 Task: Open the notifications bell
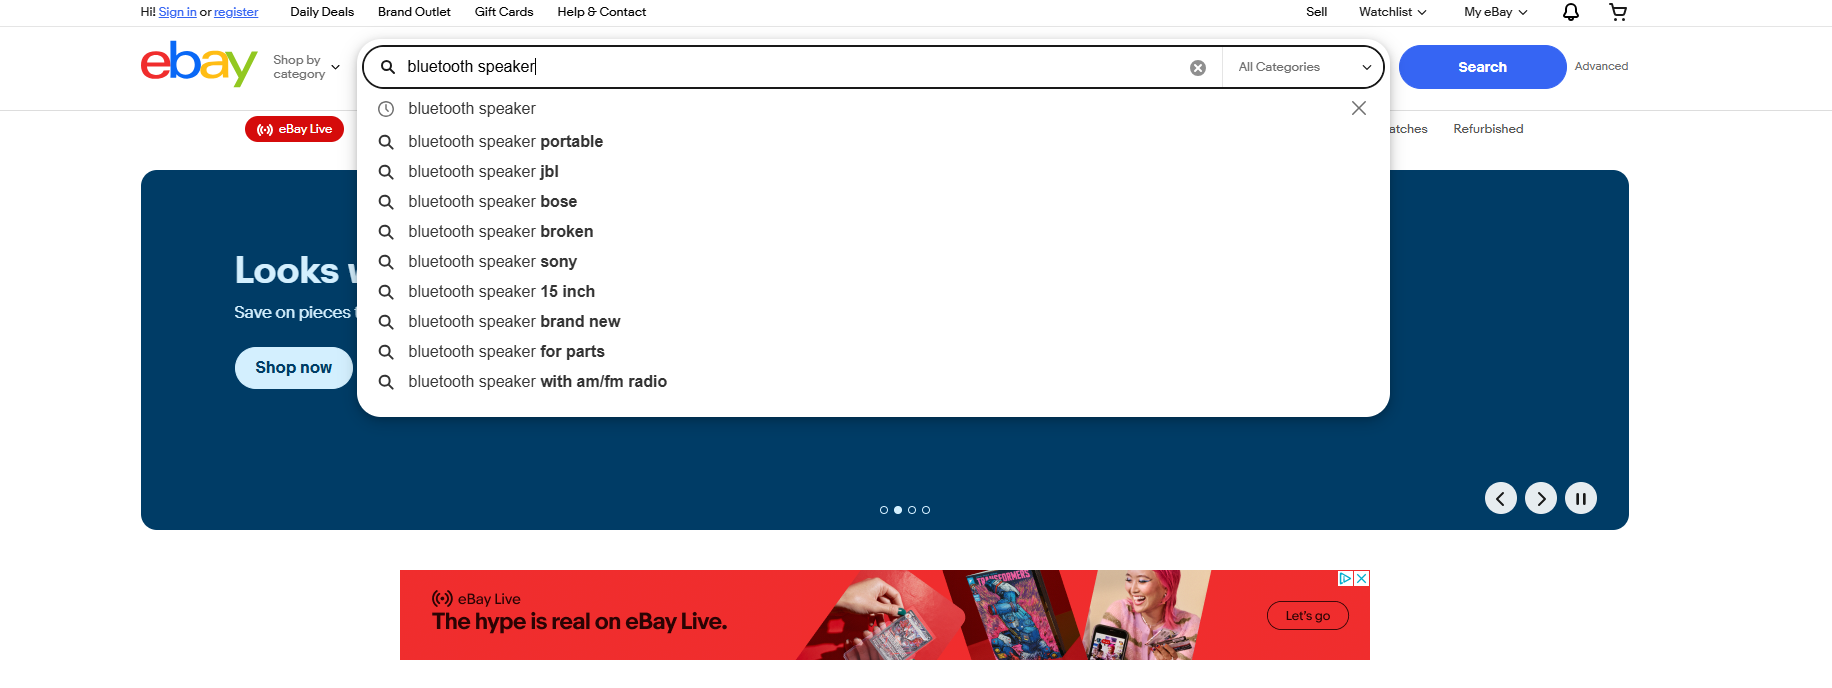[1571, 12]
